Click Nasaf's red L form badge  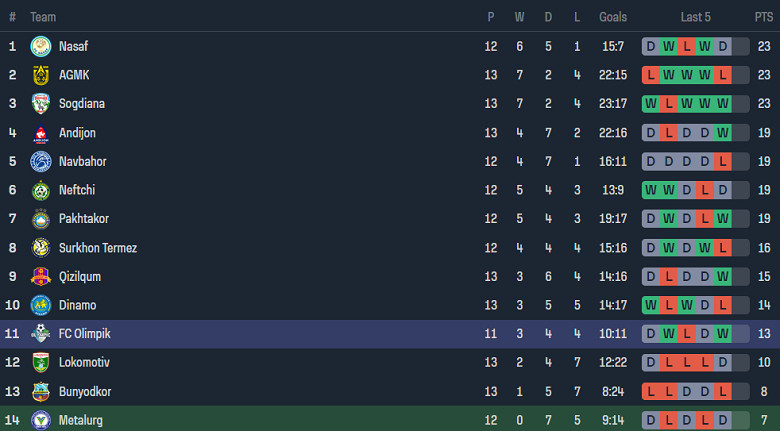pyautogui.click(x=686, y=46)
